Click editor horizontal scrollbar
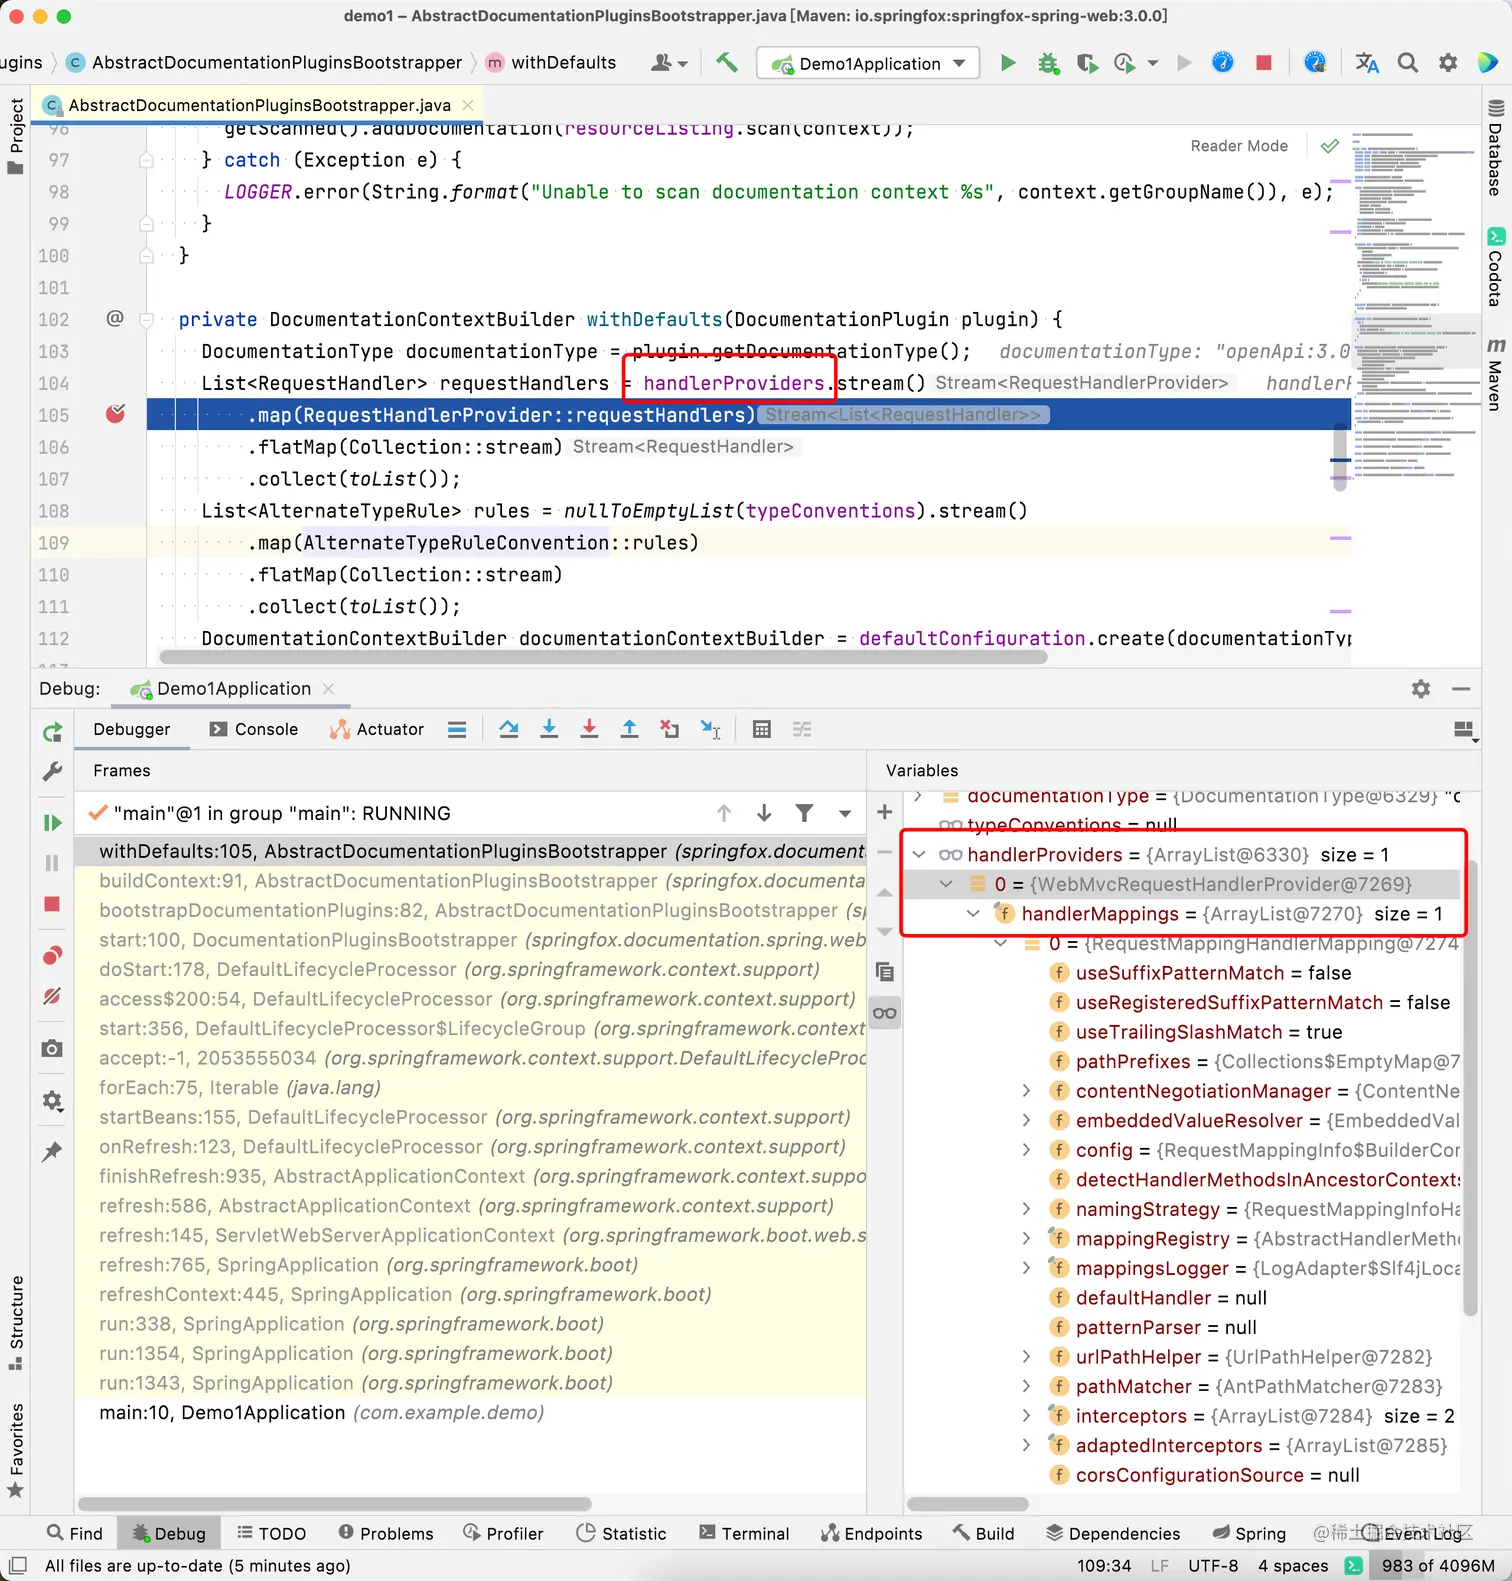This screenshot has width=1512, height=1581. (x=603, y=657)
